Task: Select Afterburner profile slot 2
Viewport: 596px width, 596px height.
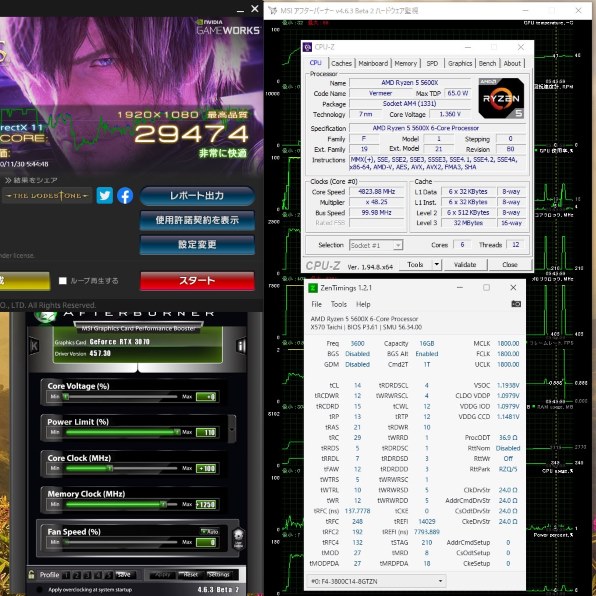Action: pyautogui.click(x=76, y=575)
